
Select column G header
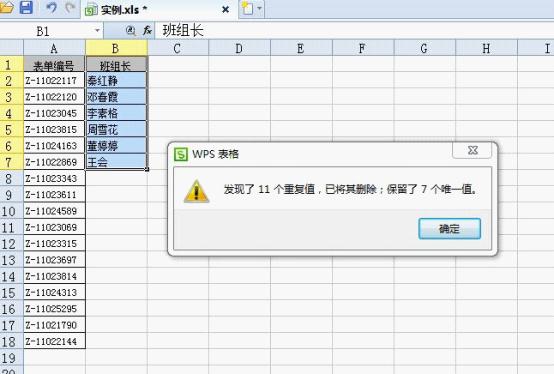point(425,48)
